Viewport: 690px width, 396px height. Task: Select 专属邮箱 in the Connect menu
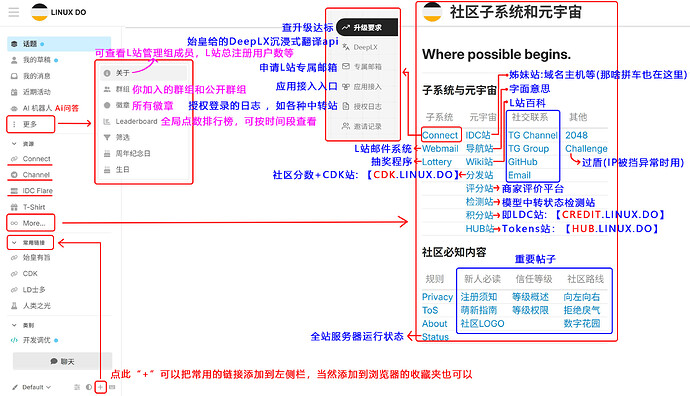367,67
